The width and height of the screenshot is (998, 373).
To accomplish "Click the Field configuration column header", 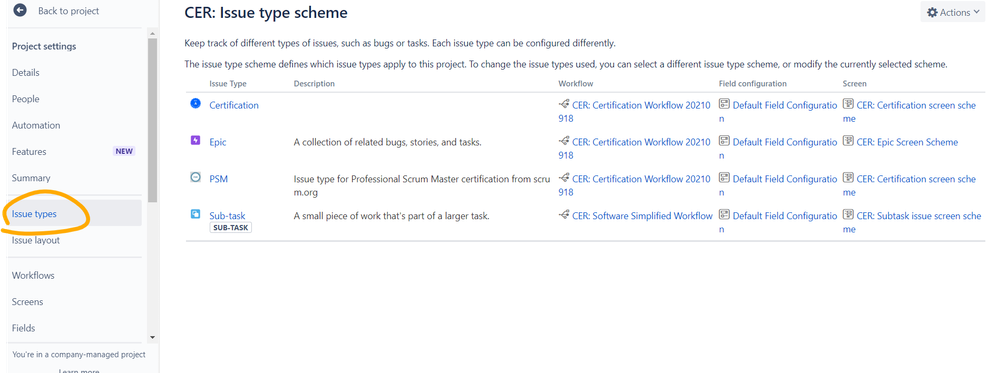I will click(x=752, y=83).
